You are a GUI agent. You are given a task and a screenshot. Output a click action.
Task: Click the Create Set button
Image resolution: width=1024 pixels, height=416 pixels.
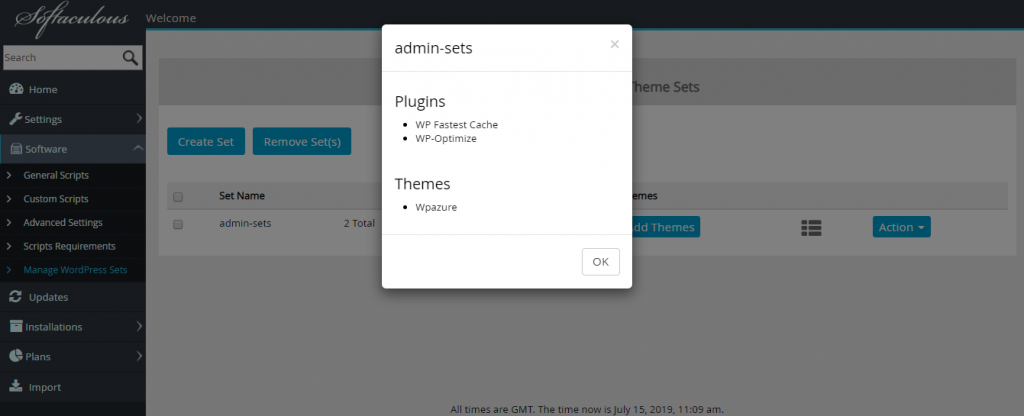(x=206, y=142)
